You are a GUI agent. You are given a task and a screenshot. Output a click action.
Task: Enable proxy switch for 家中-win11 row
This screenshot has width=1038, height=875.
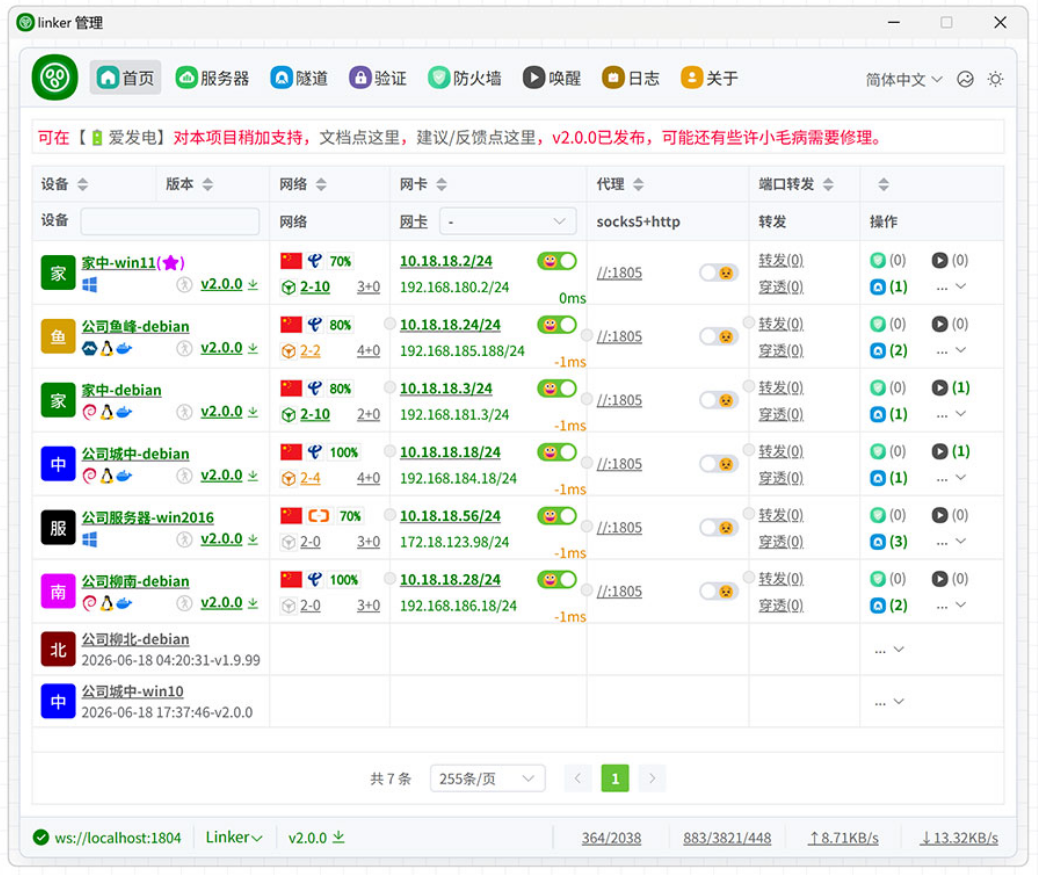719,273
